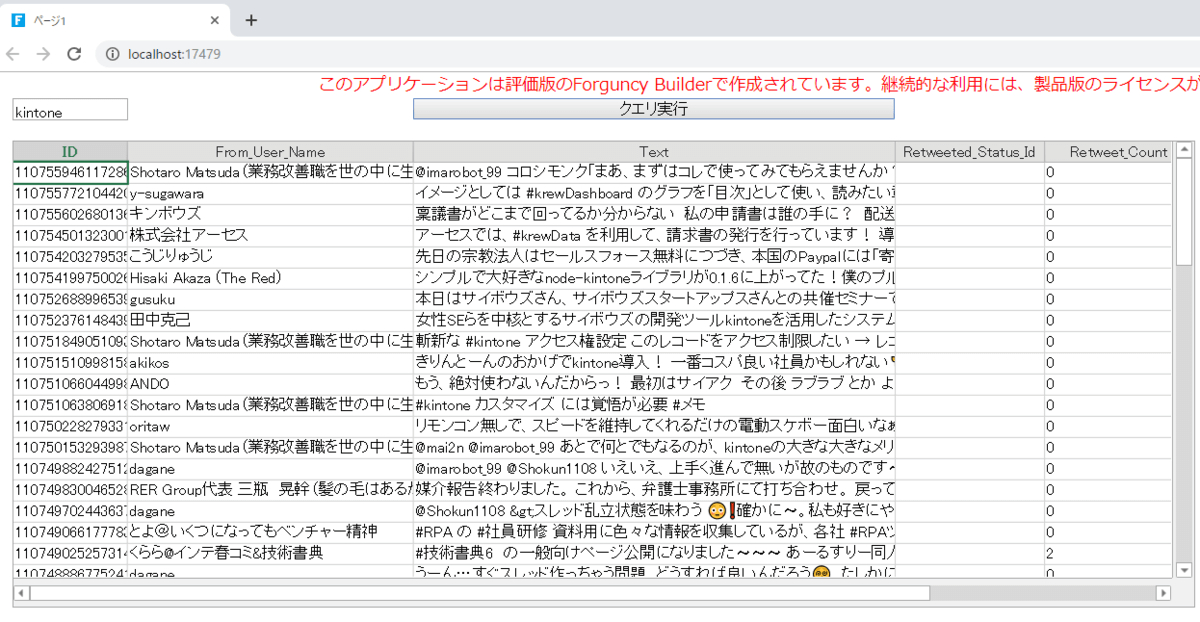Select the #RPA の #社員研修 text cell

[655, 532]
